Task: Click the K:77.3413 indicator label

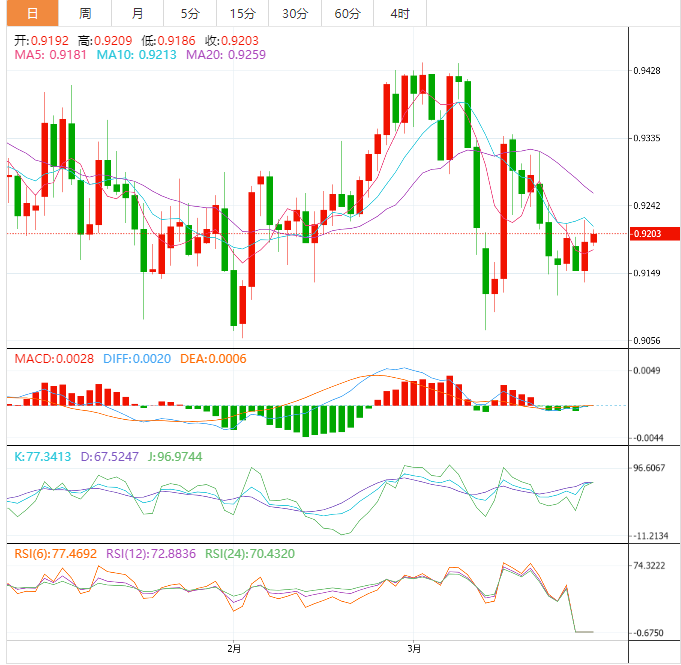Action: coord(43,457)
